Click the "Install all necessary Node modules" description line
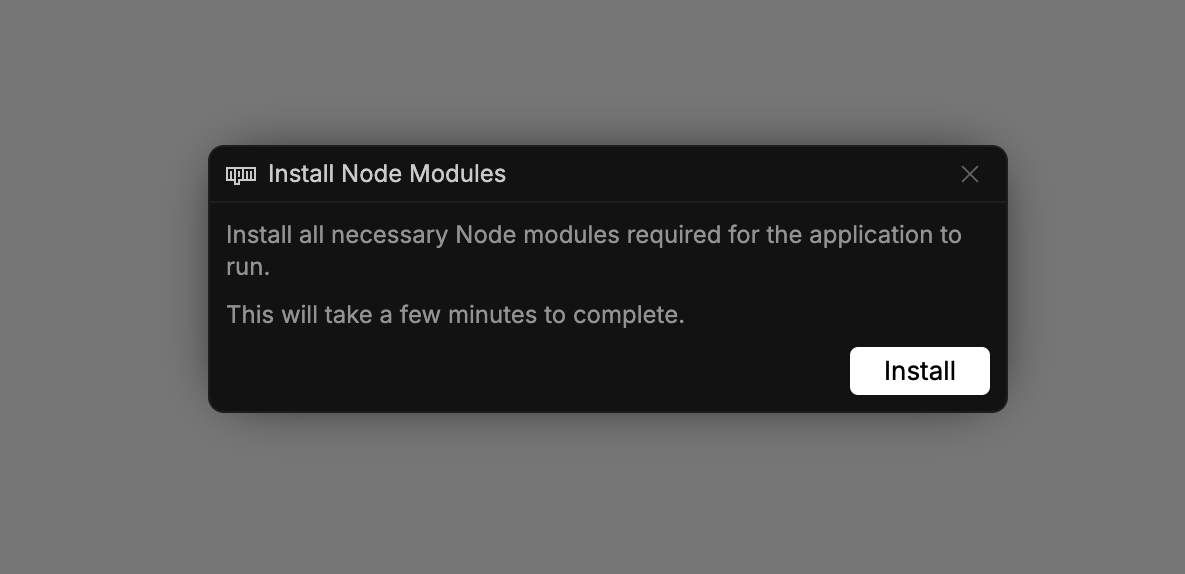The height and width of the screenshot is (574, 1185). pyautogui.click(x=593, y=235)
